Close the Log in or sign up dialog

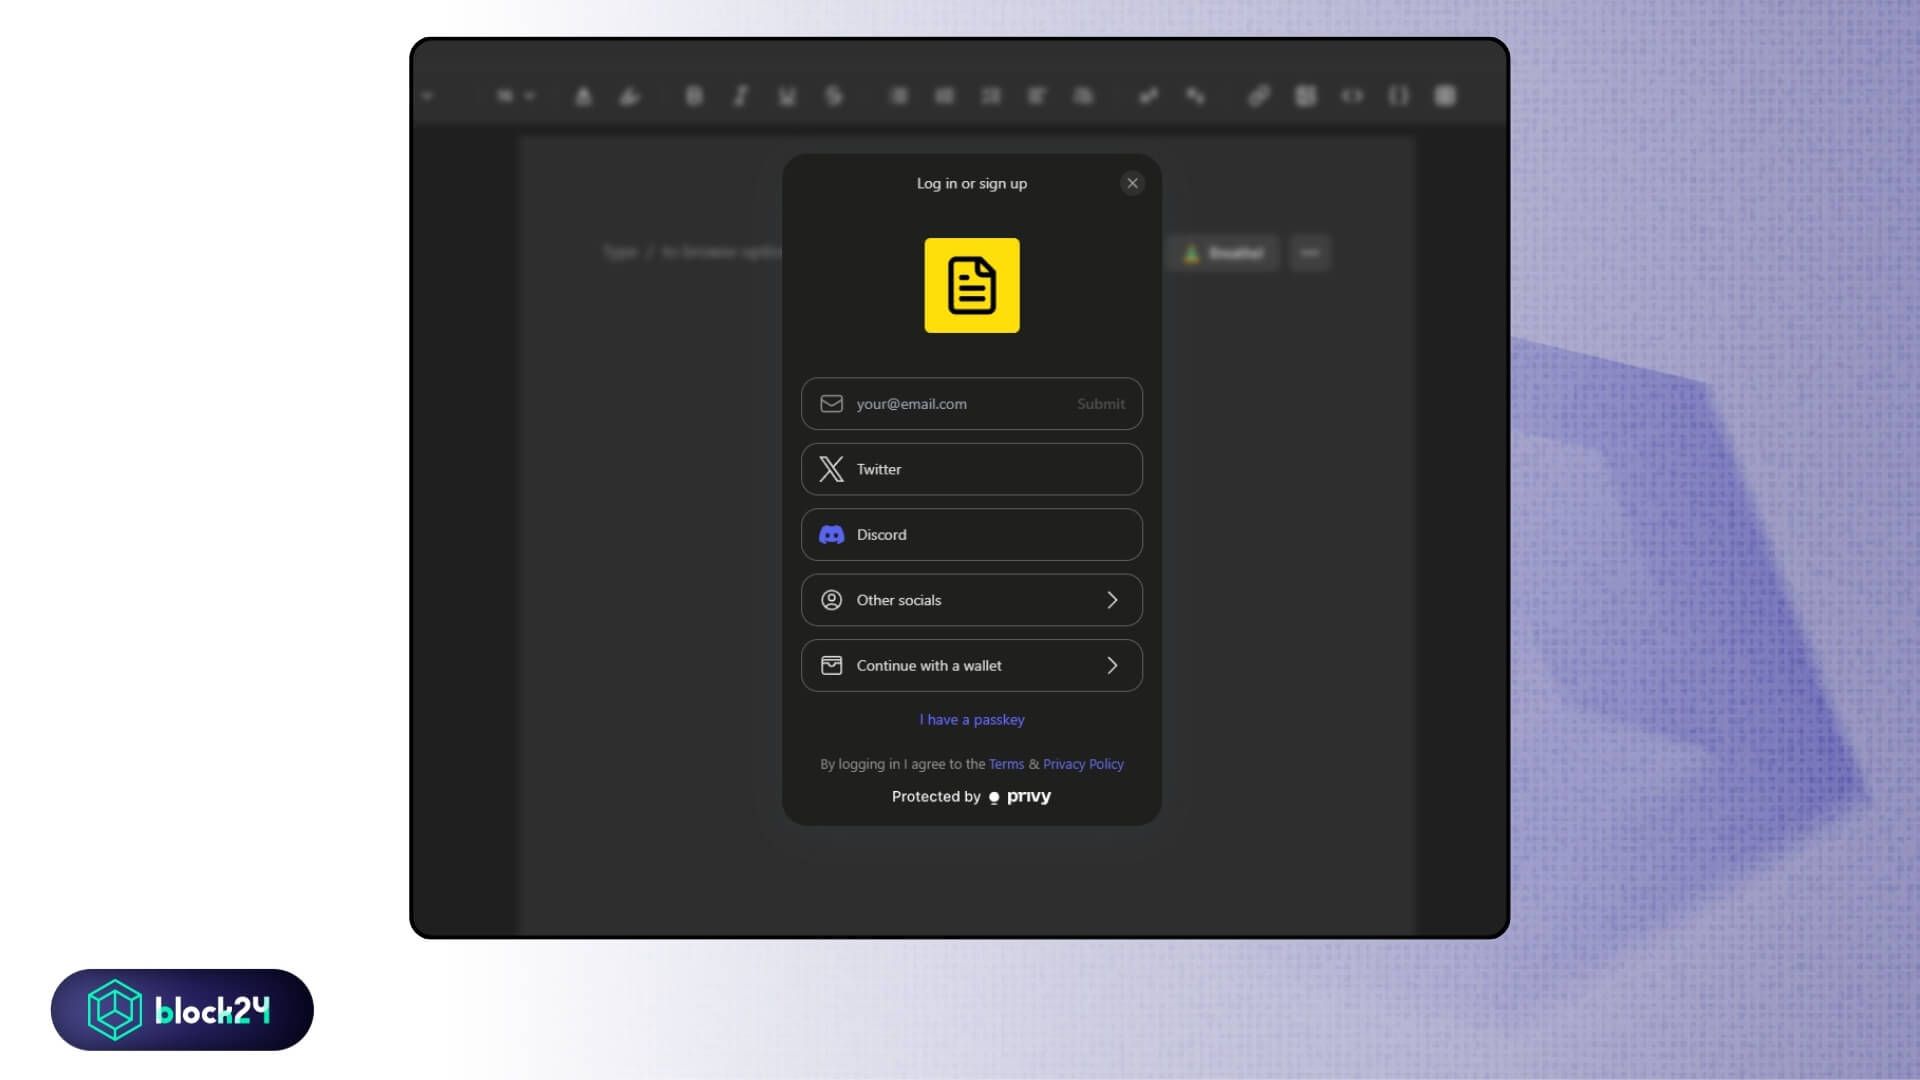[1132, 183]
